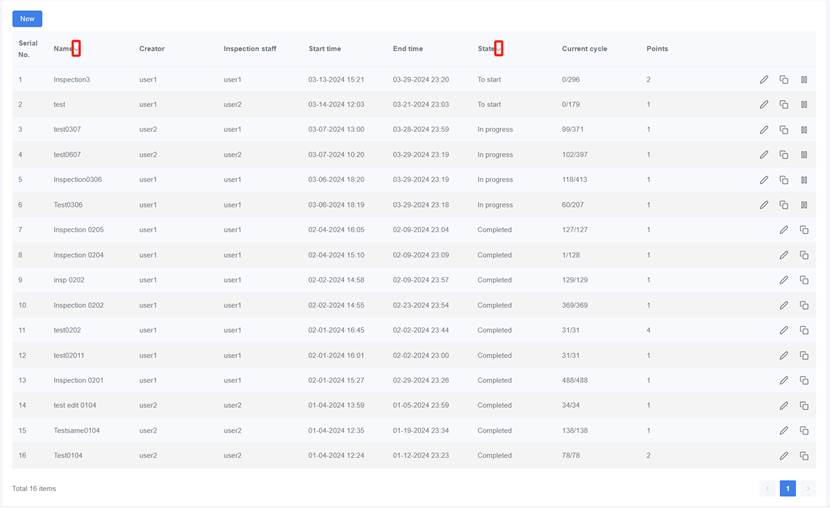Delete the Test0306 row
830x509 pixels.
tap(804, 205)
